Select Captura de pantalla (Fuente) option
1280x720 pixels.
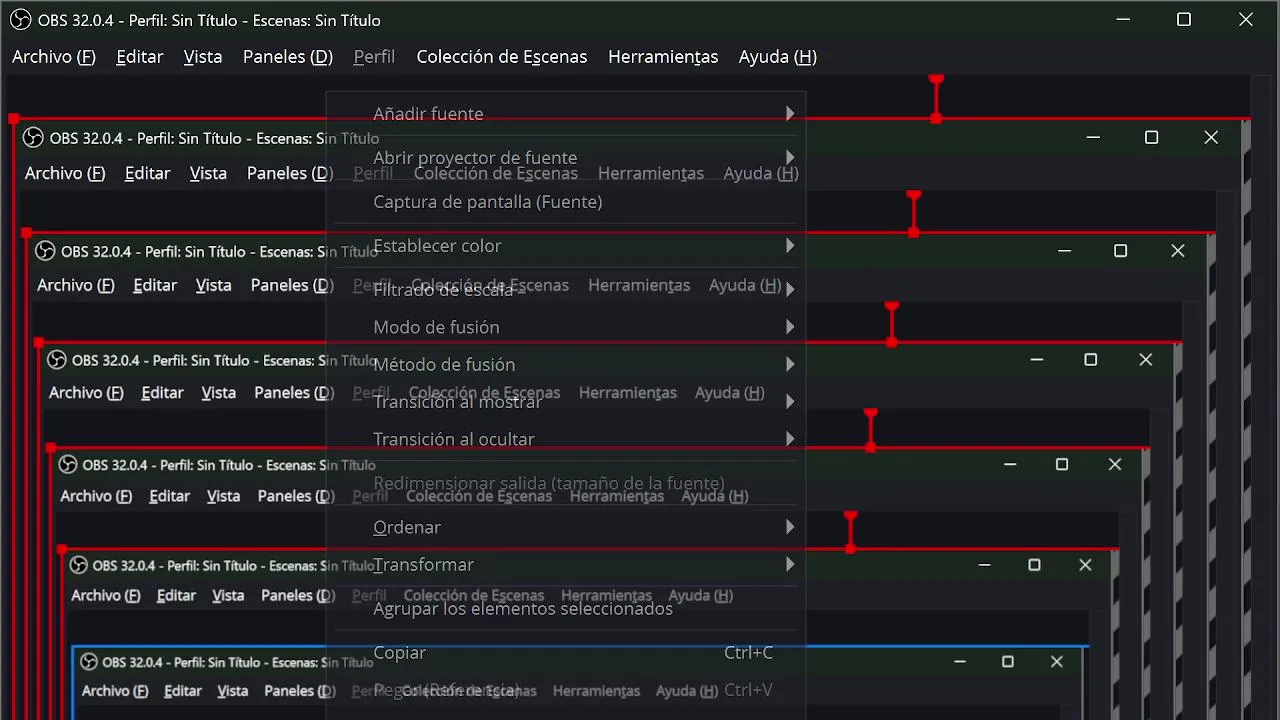pos(566,202)
